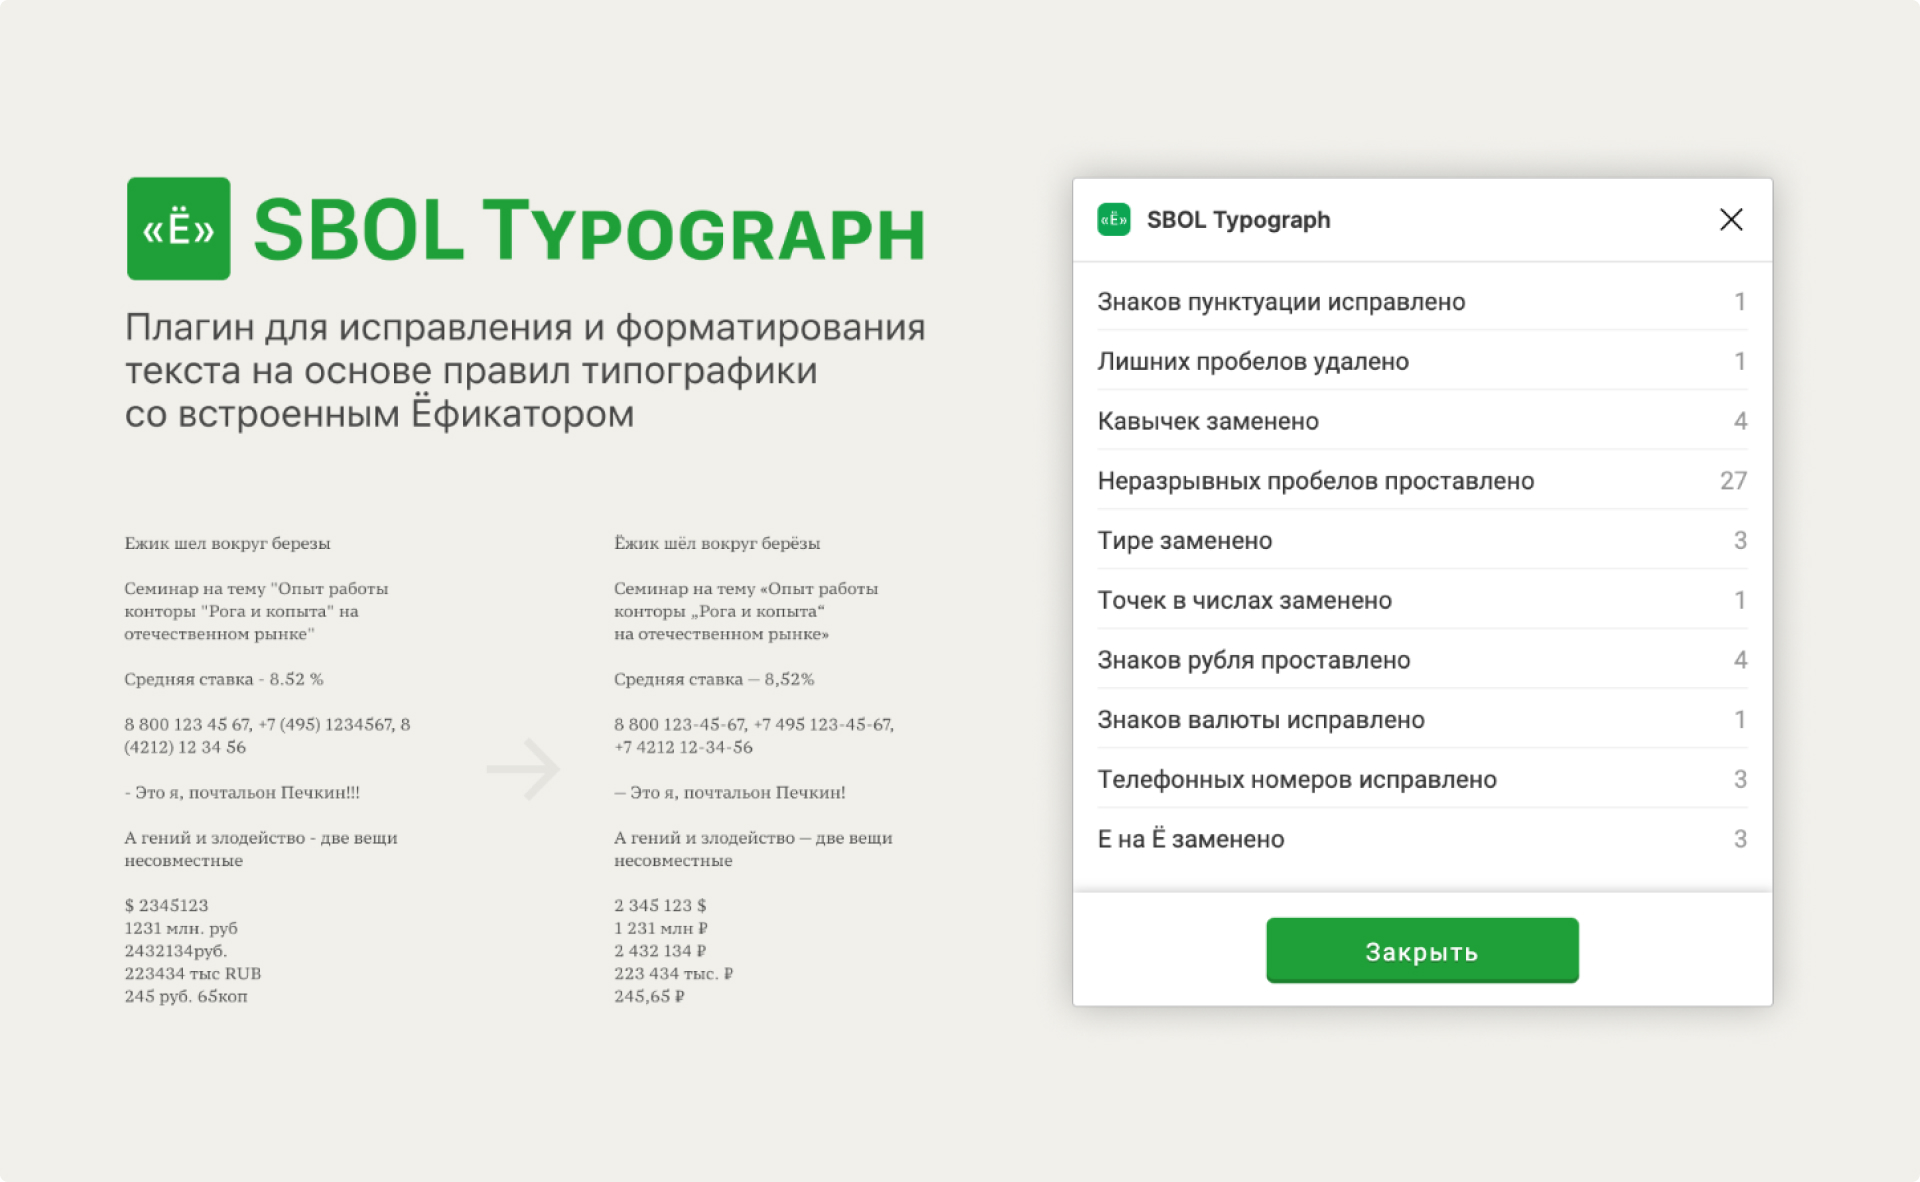Screen dimensions: 1920x1182
Task: Click the gray arrow between text samples
Action: [x=523, y=769]
